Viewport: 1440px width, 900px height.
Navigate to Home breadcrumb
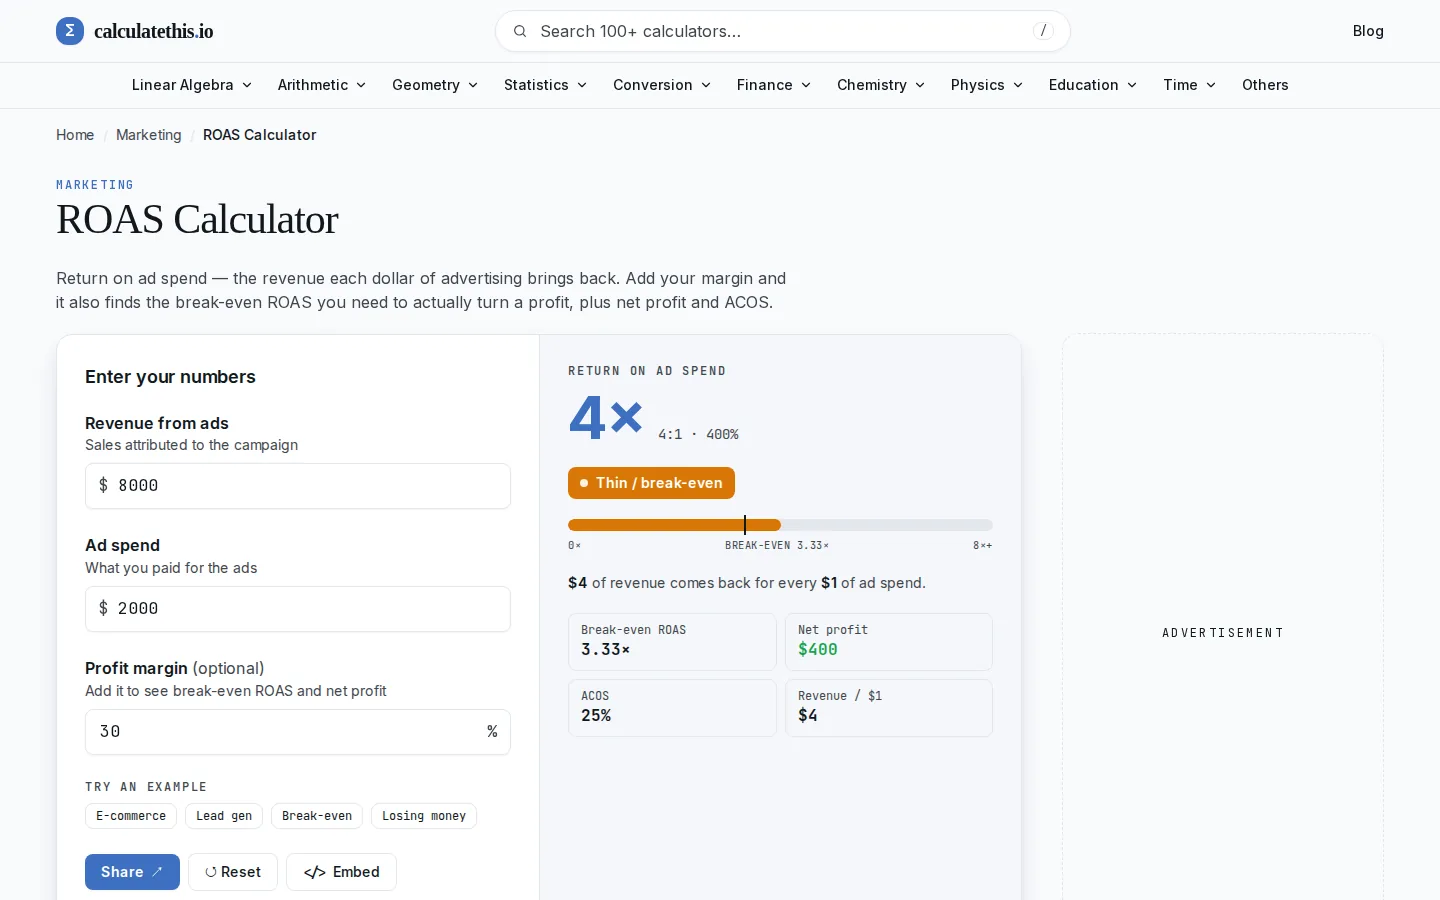point(75,135)
